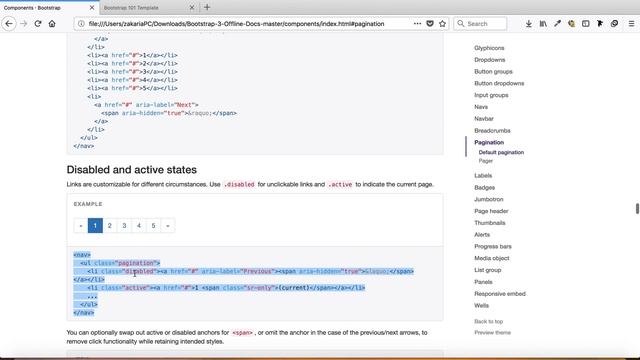
Task: Open Default pagination sub-link
Action: coord(501,152)
